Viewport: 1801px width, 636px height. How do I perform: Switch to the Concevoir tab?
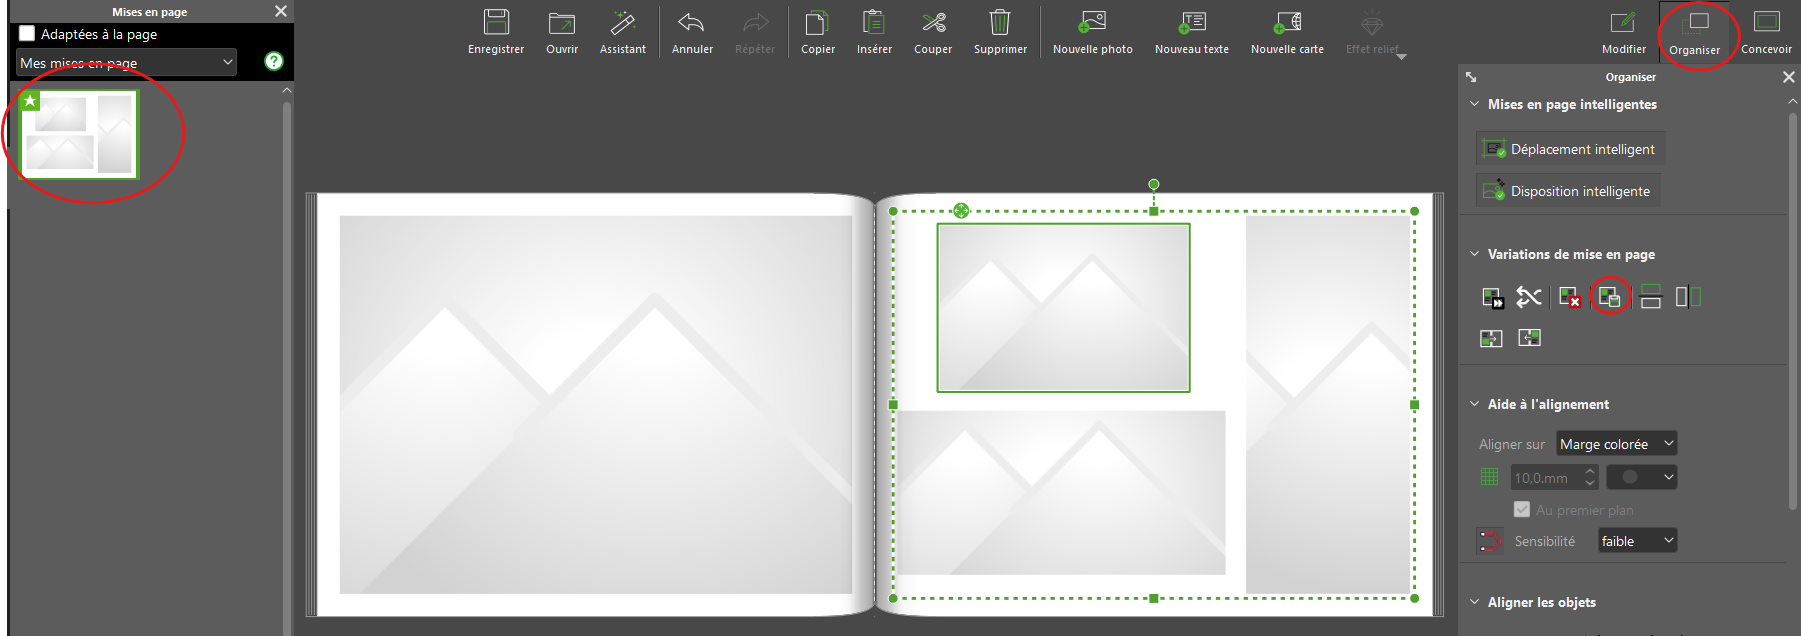(1766, 32)
